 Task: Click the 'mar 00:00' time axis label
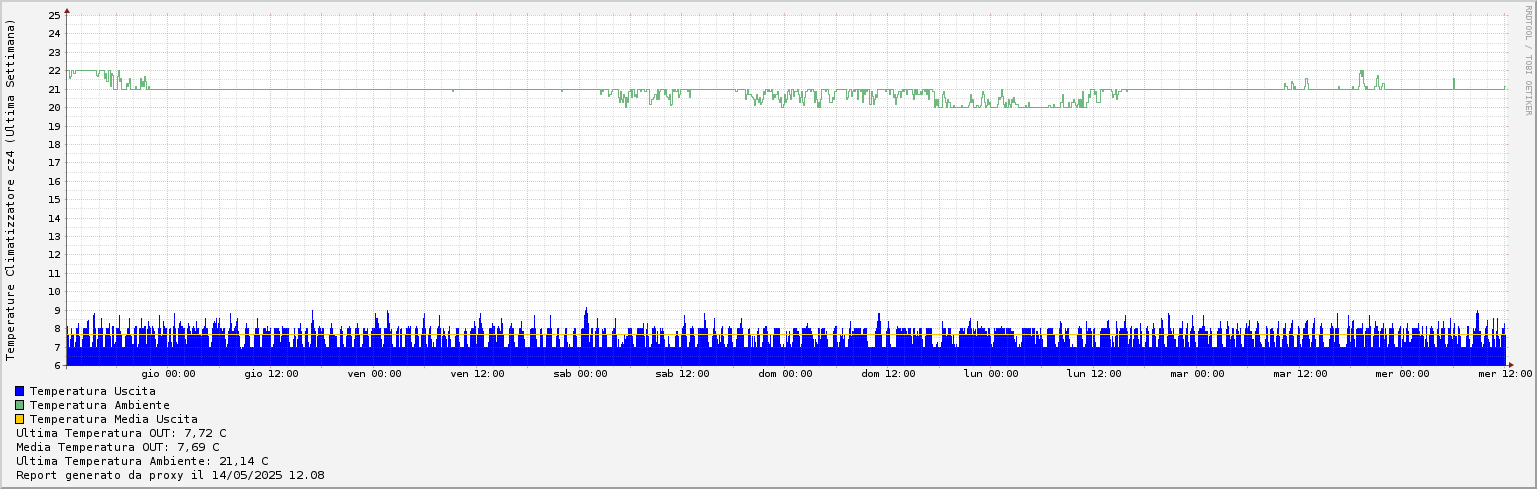pos(1197,374)
